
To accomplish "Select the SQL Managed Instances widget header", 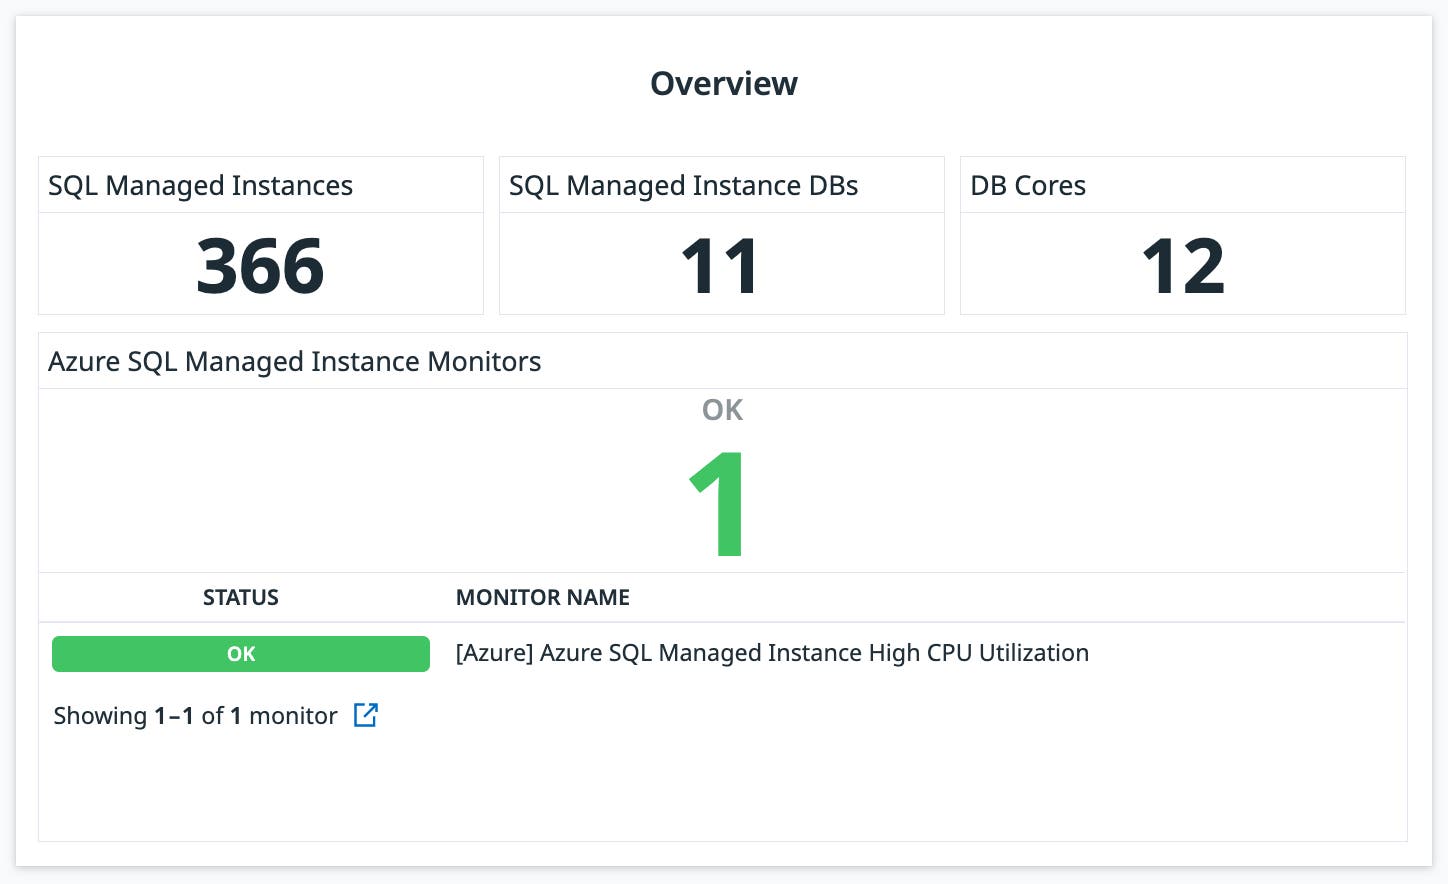I will 200,185.
